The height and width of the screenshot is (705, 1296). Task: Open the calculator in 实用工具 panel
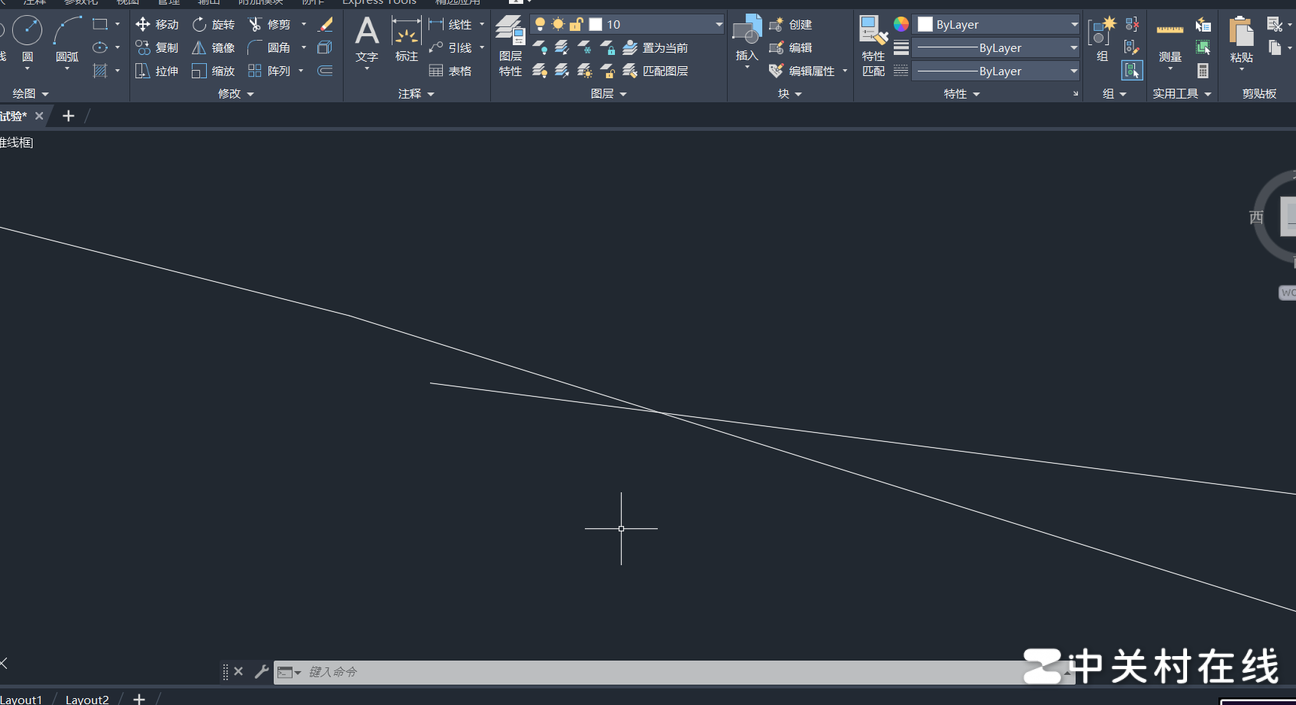1203,71
